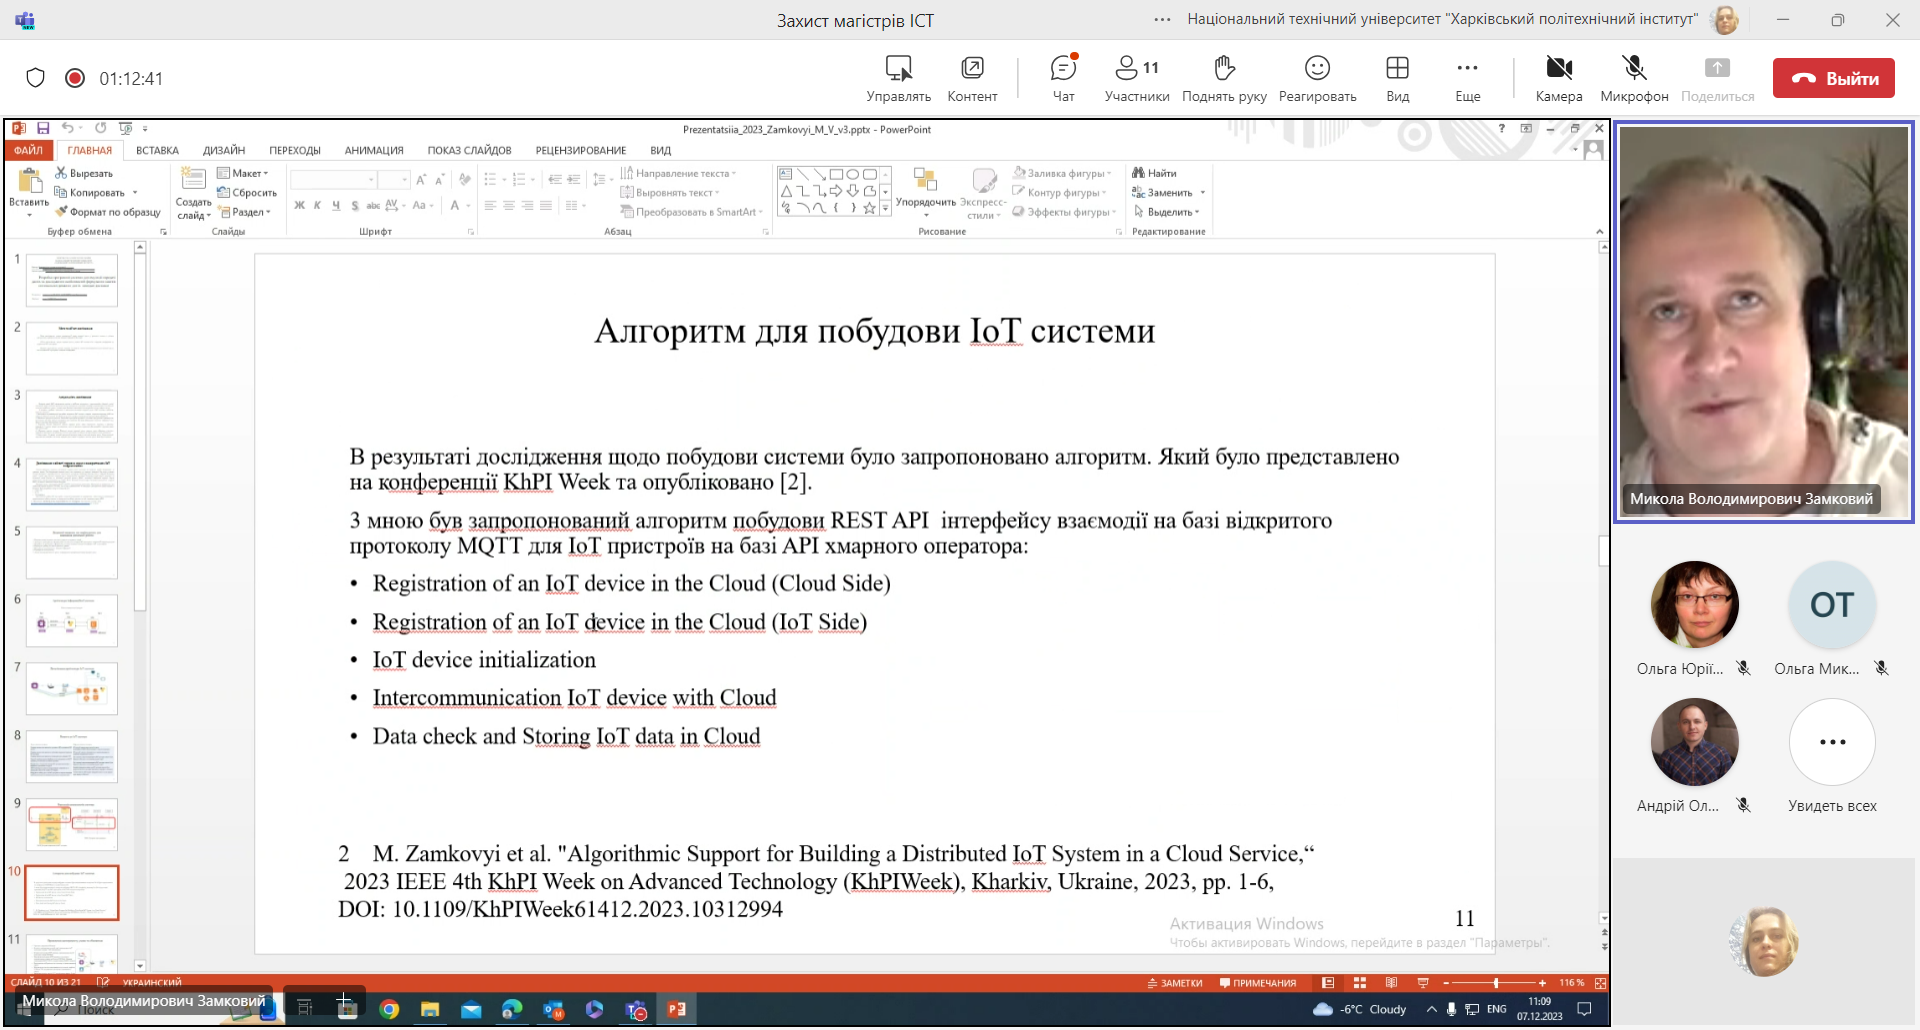Leave the meeting with Выйти button

pyautogui.click(x=1833, y=78)
